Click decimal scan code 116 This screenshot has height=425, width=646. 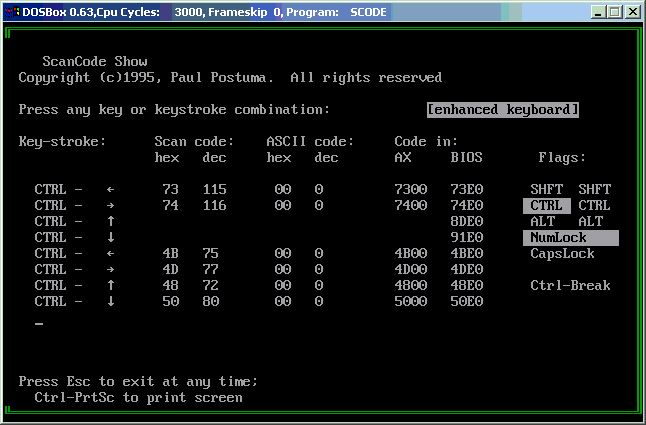pyautogui.click(x=215, y=205)
